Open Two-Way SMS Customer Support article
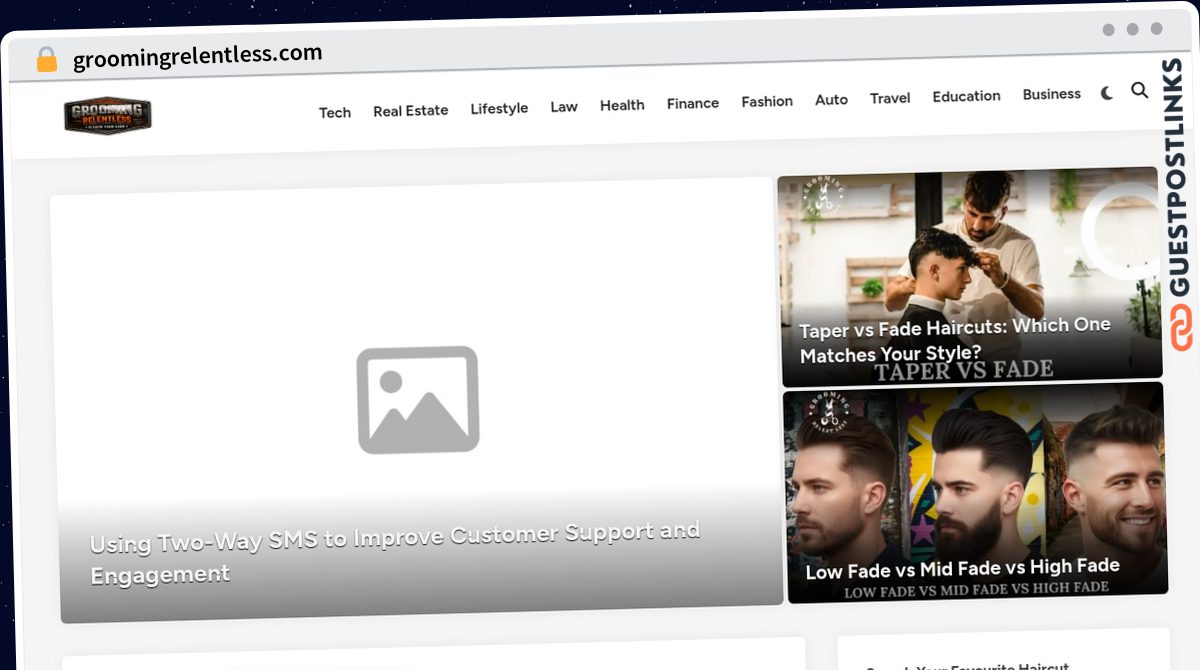Viewport: 1200px width, 670px height. click(395, 552)
